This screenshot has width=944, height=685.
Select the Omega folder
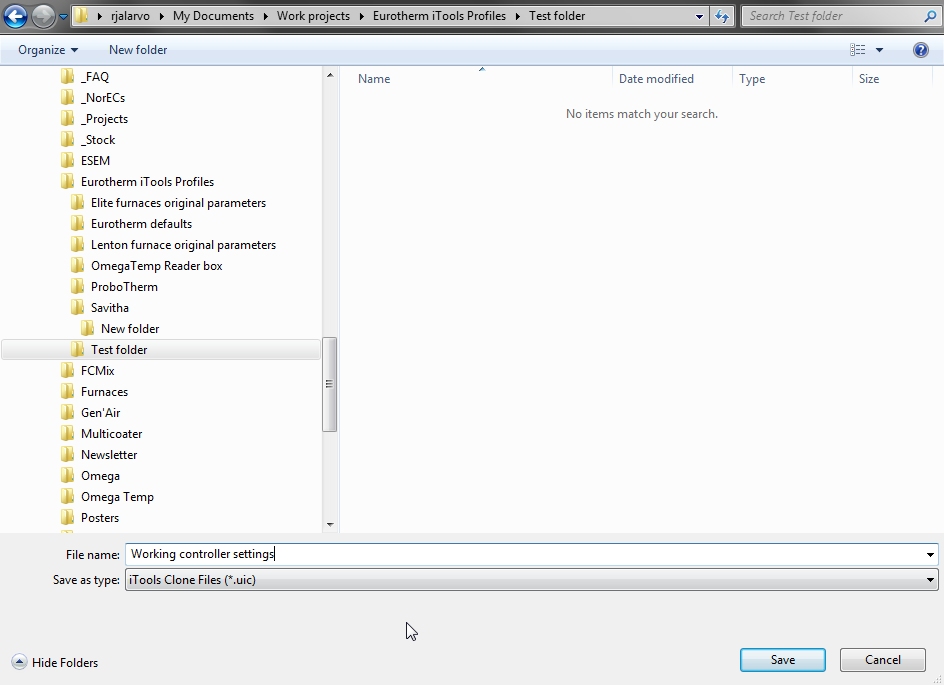[x=100, y=476]
